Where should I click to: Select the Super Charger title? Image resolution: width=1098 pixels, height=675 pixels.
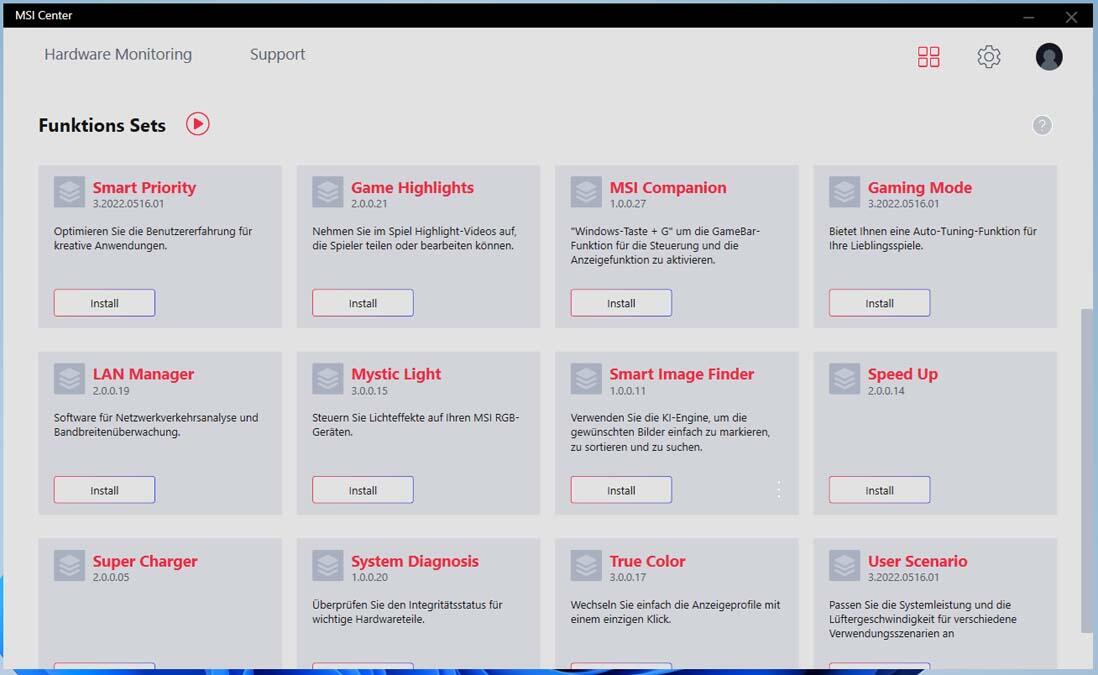[x=145, y=562]
